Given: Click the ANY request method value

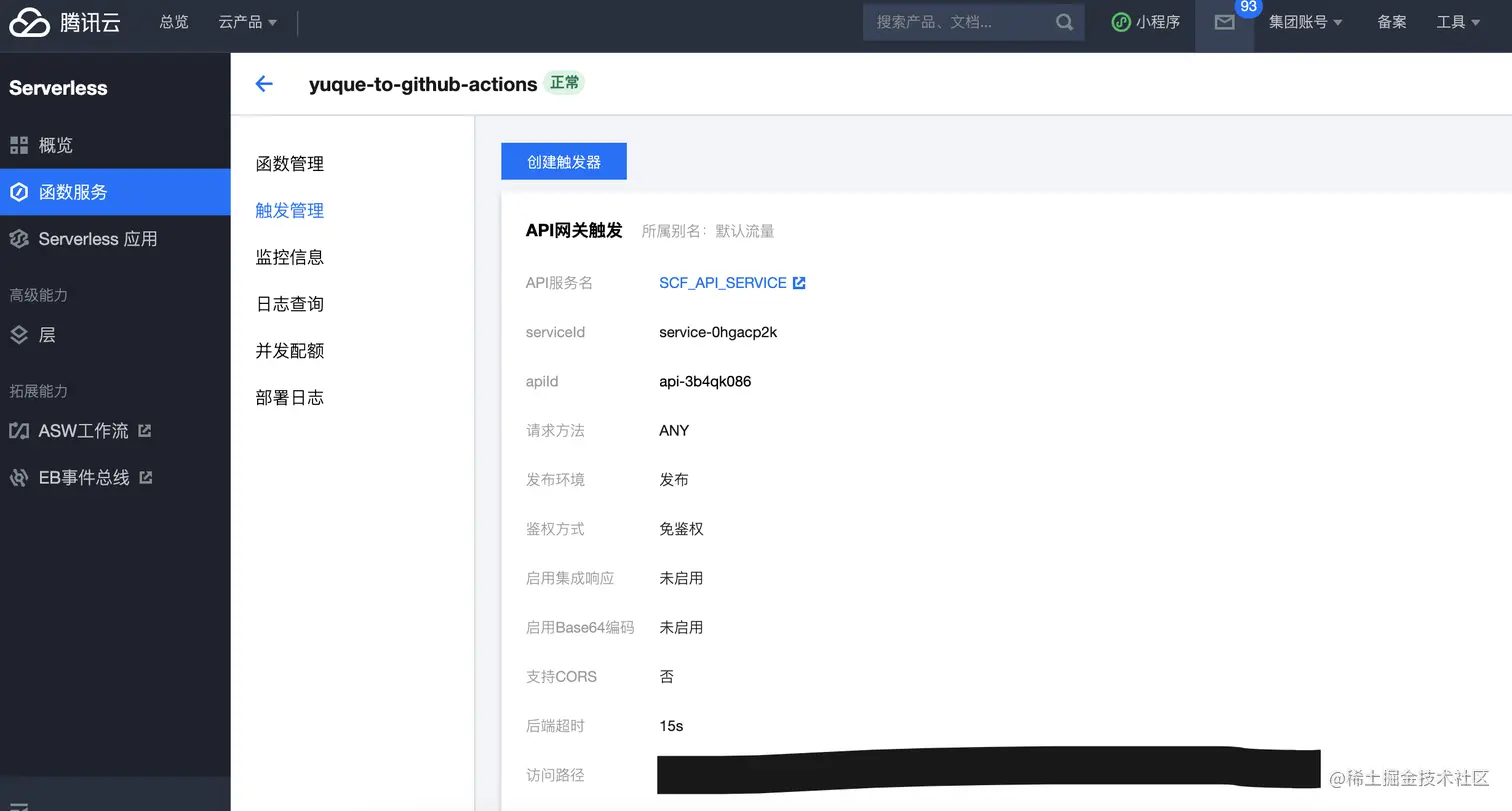Looking at the screenshot, I should coord(674,430).
